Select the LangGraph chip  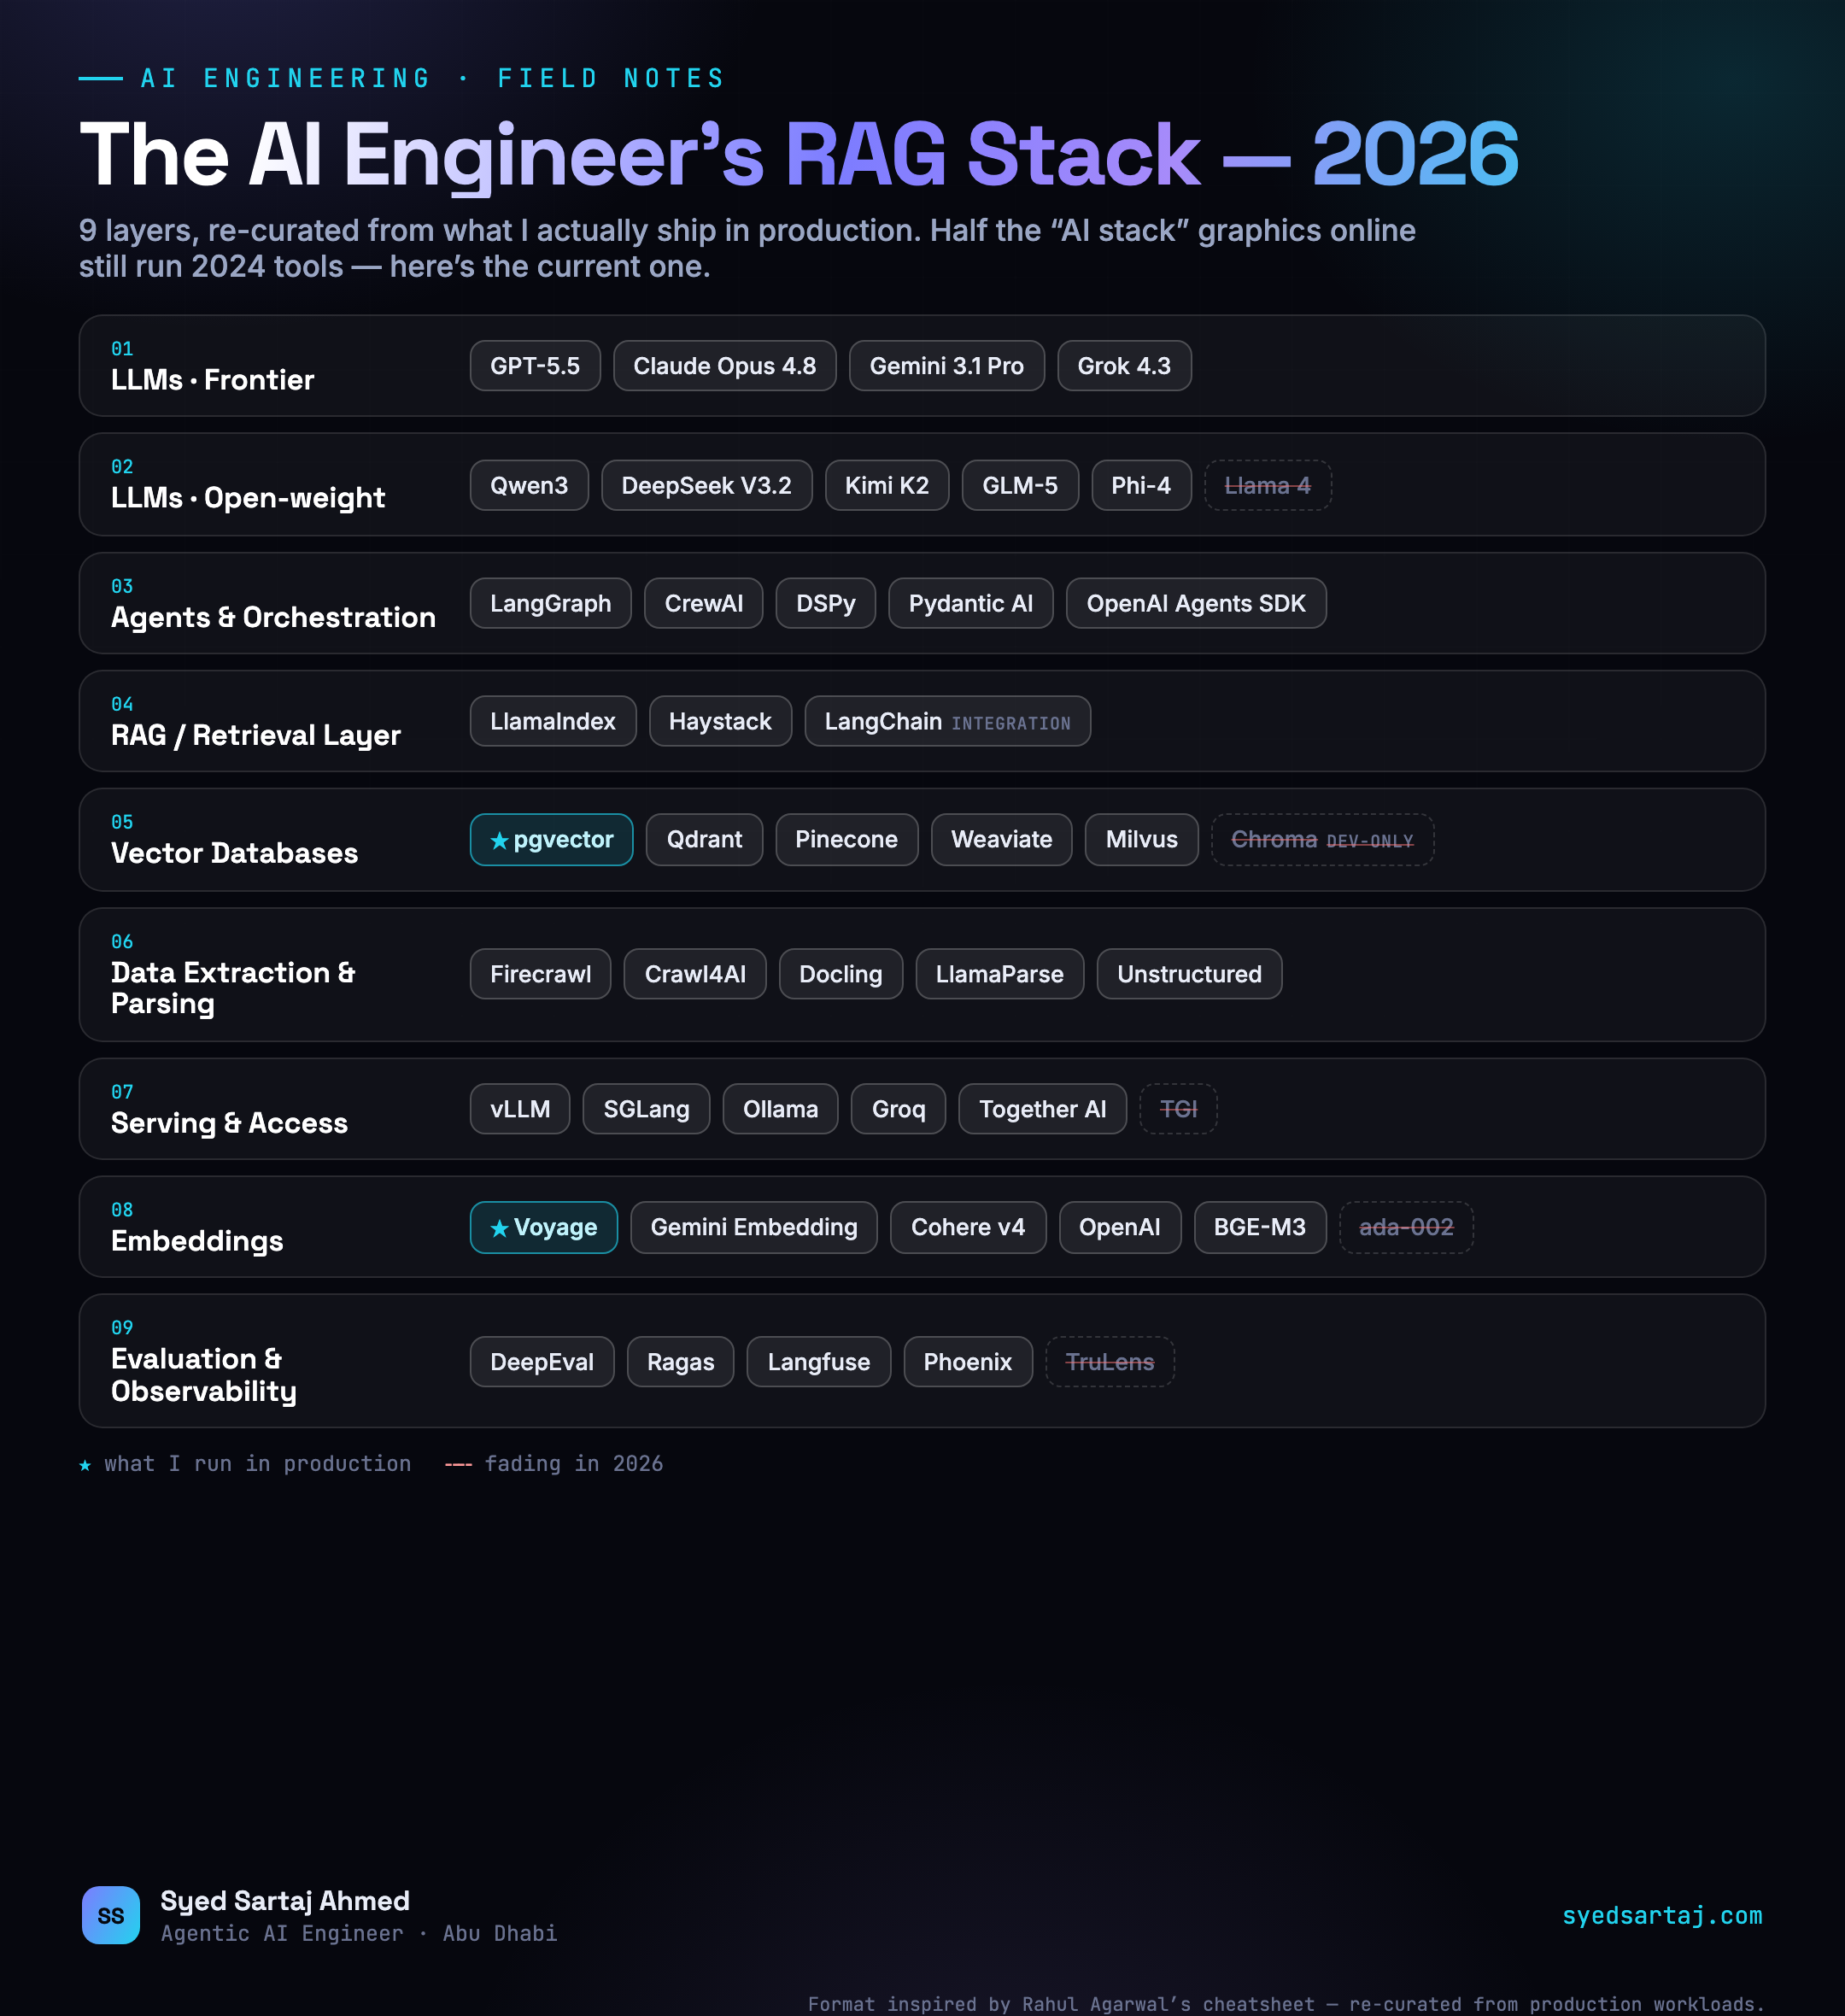(551, 603)
